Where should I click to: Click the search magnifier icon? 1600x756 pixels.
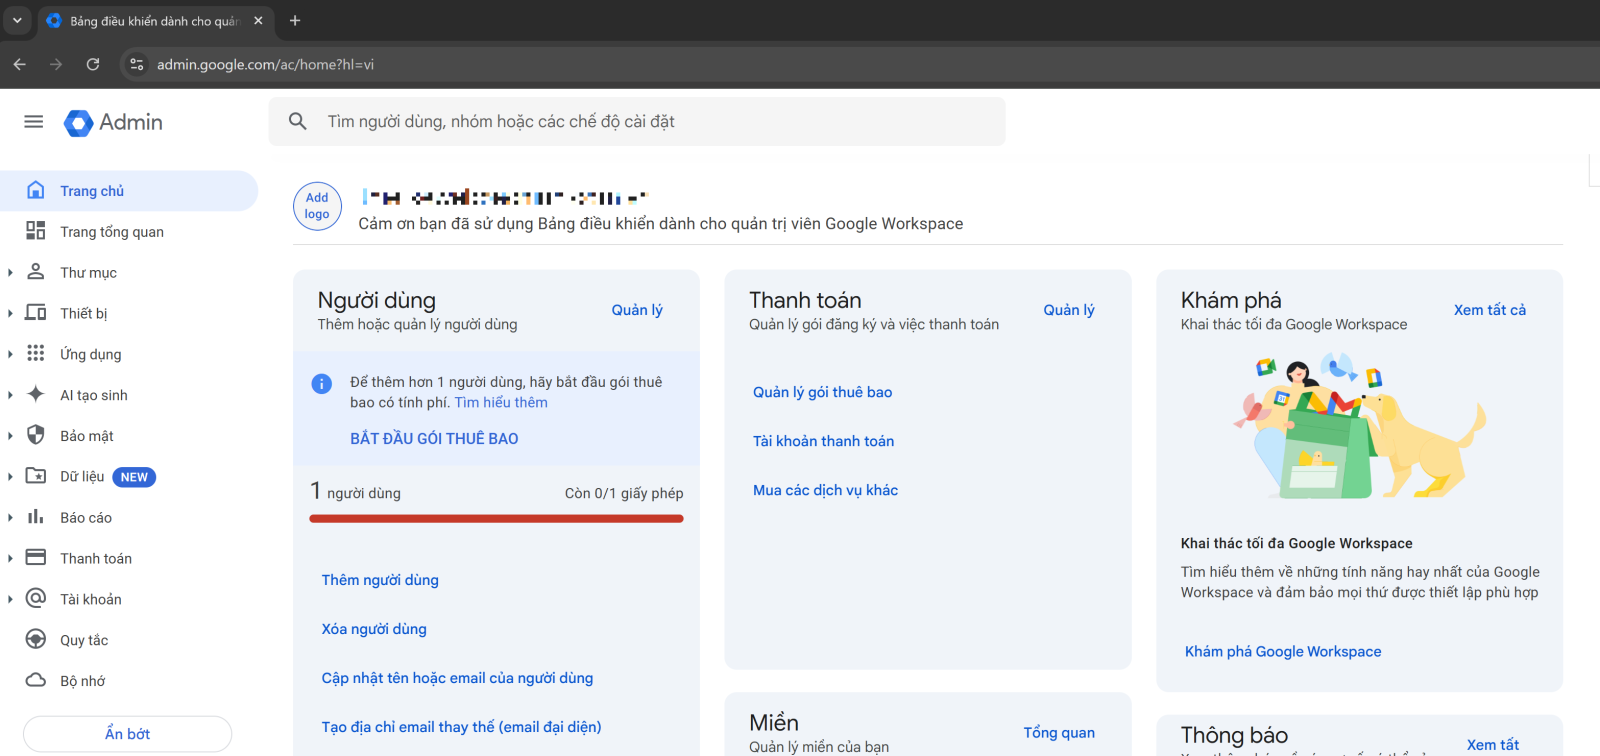(x=297, y=122)
